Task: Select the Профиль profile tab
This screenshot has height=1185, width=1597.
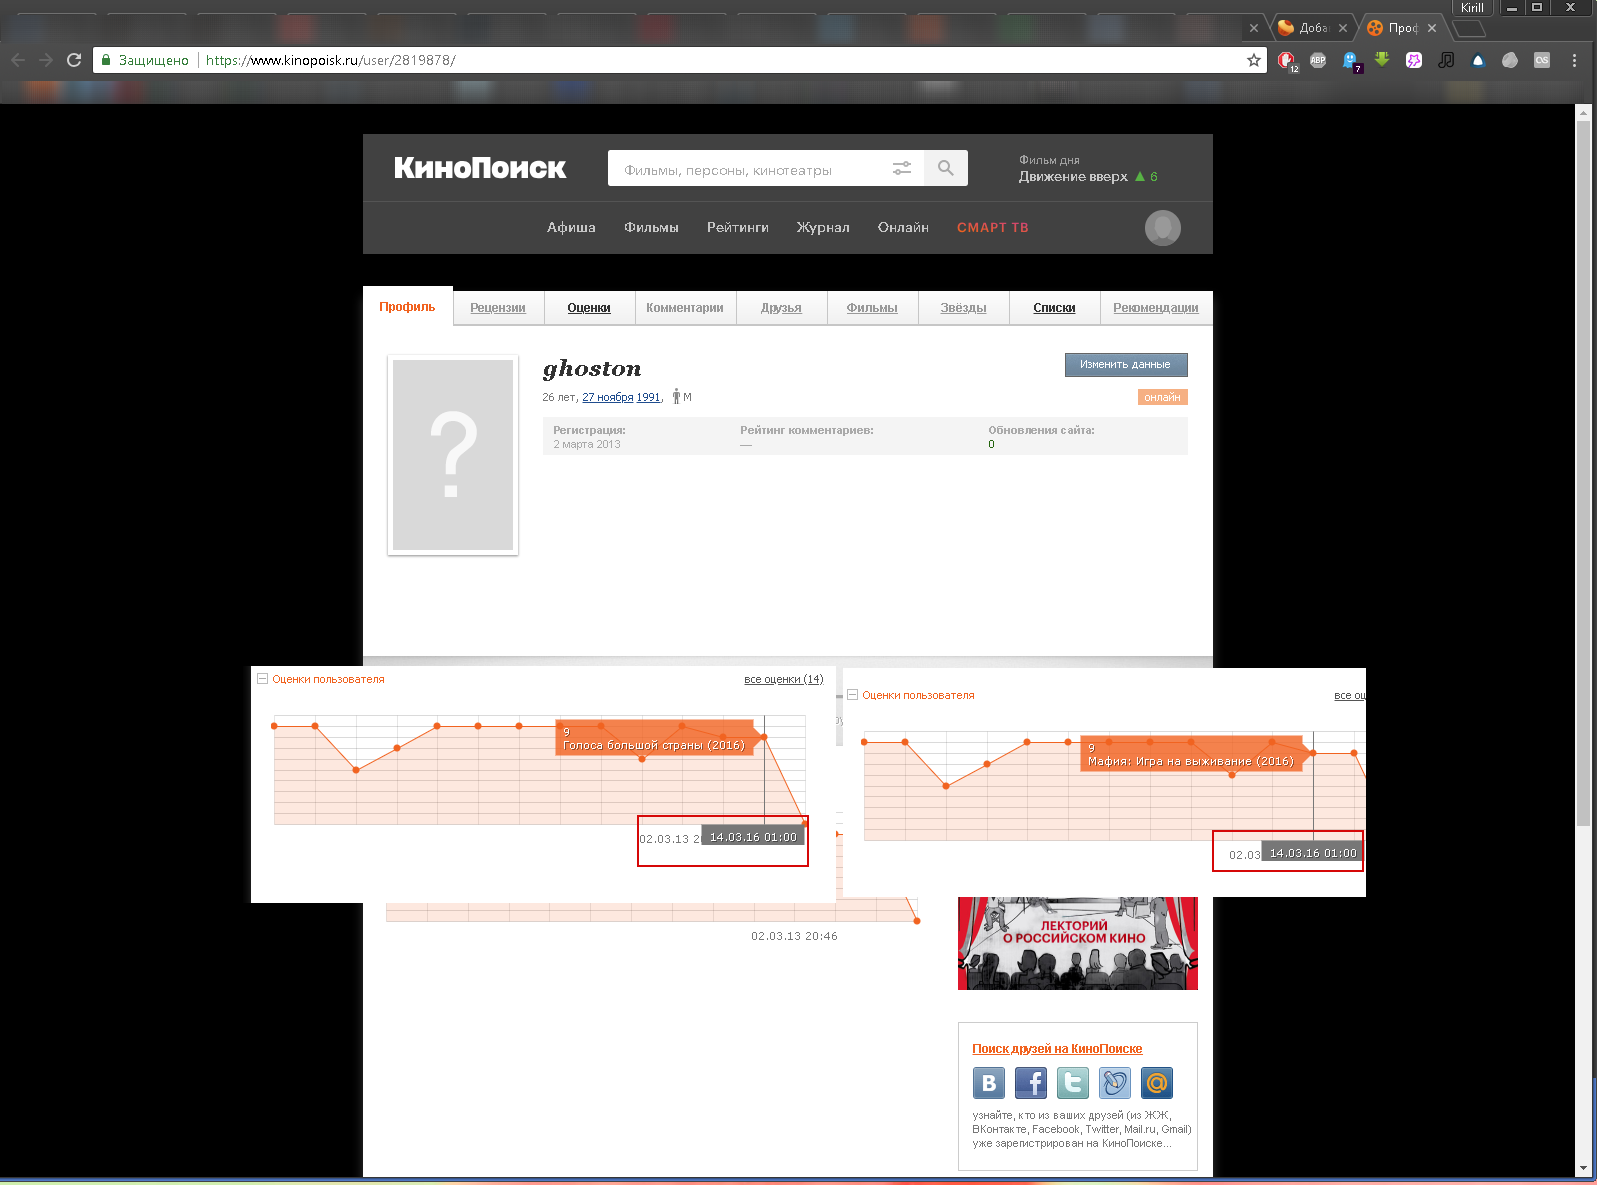Action: coord(407,307)
